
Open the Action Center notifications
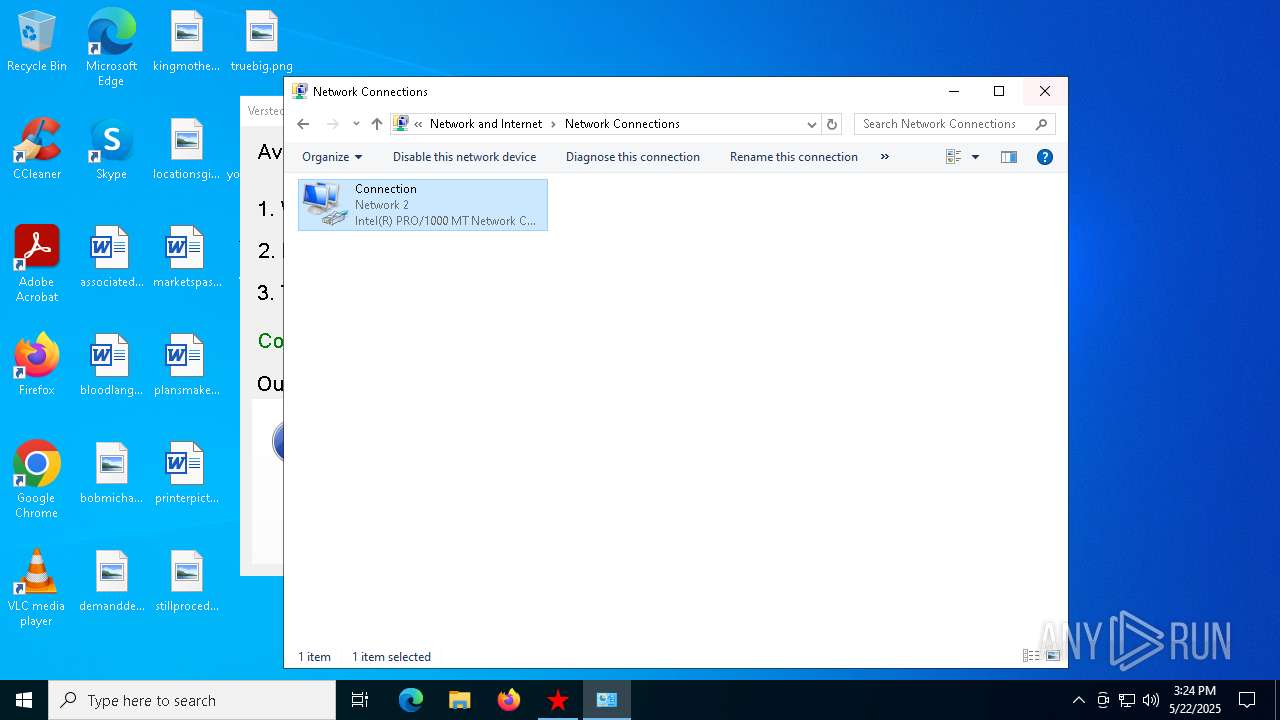click(1247, 700)
